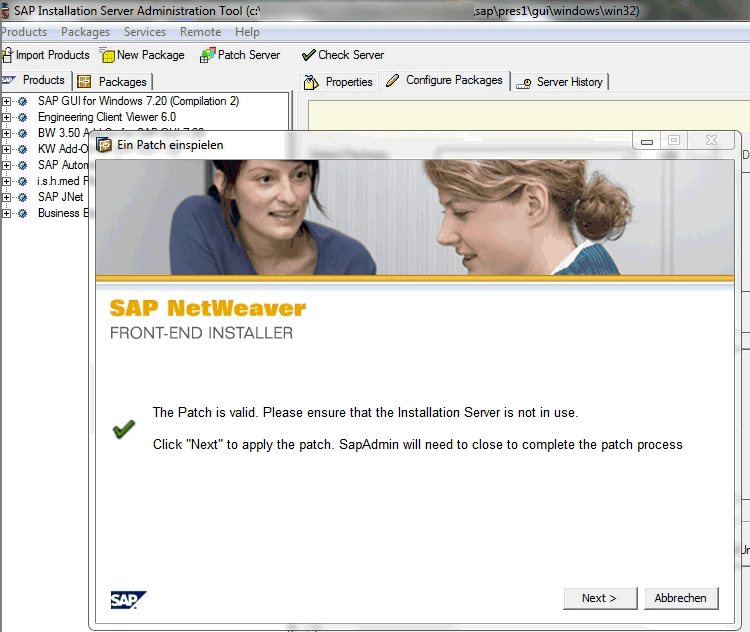Open the Products menu
Screen dimensions: 750x632
coord(23,32)
